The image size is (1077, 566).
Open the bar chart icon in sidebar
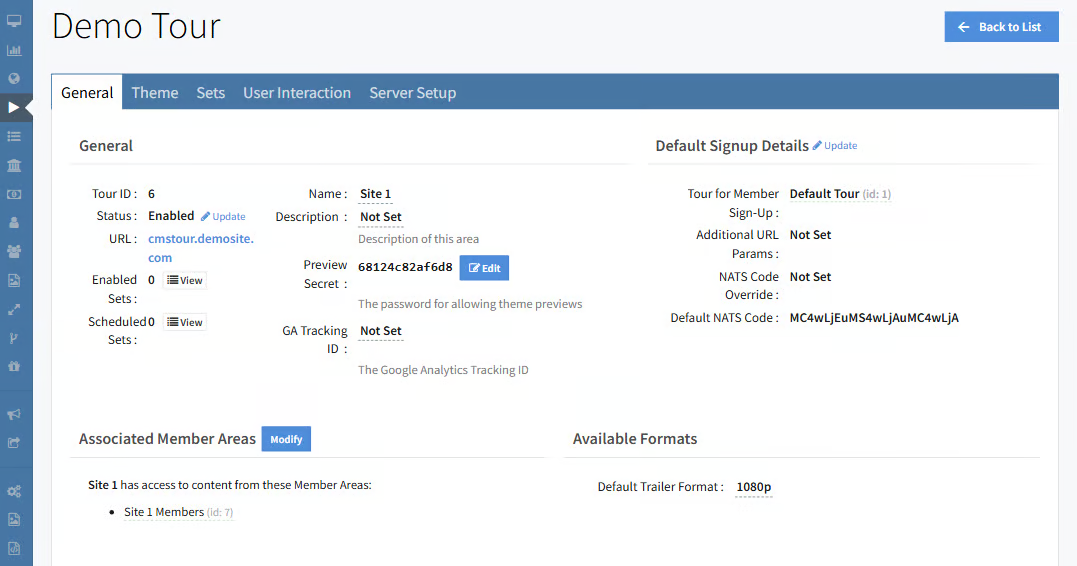coord(14,50)
